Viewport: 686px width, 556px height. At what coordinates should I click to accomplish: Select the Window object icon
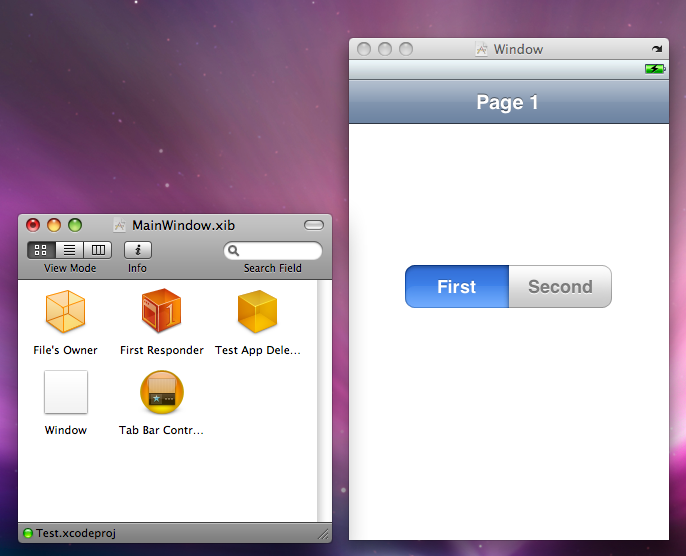click(66, 392)
